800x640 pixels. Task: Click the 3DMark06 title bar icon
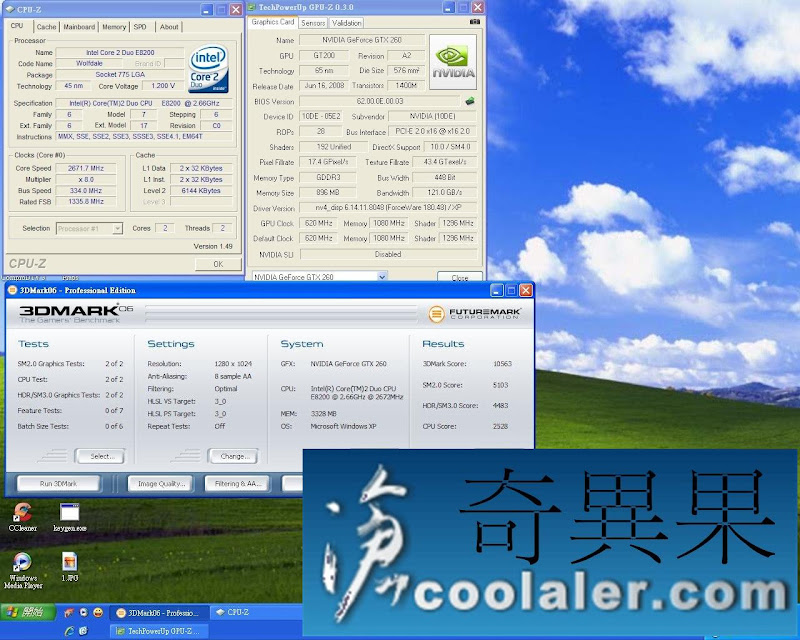(12, 290)
